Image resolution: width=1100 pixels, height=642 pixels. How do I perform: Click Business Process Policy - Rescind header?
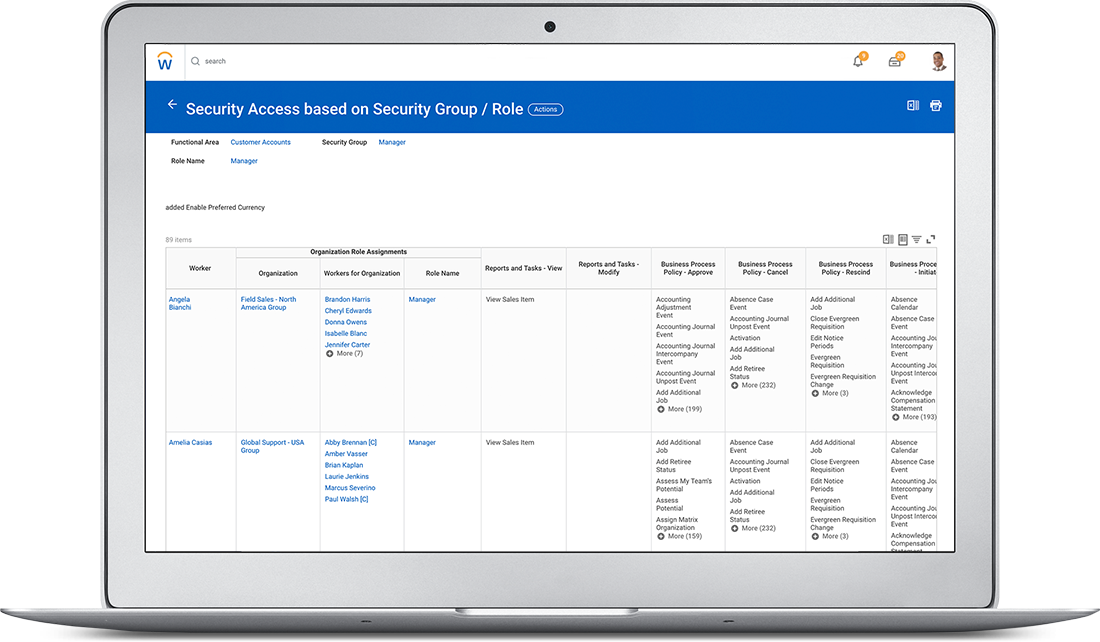pyautogui.click(x=846, y=268)
